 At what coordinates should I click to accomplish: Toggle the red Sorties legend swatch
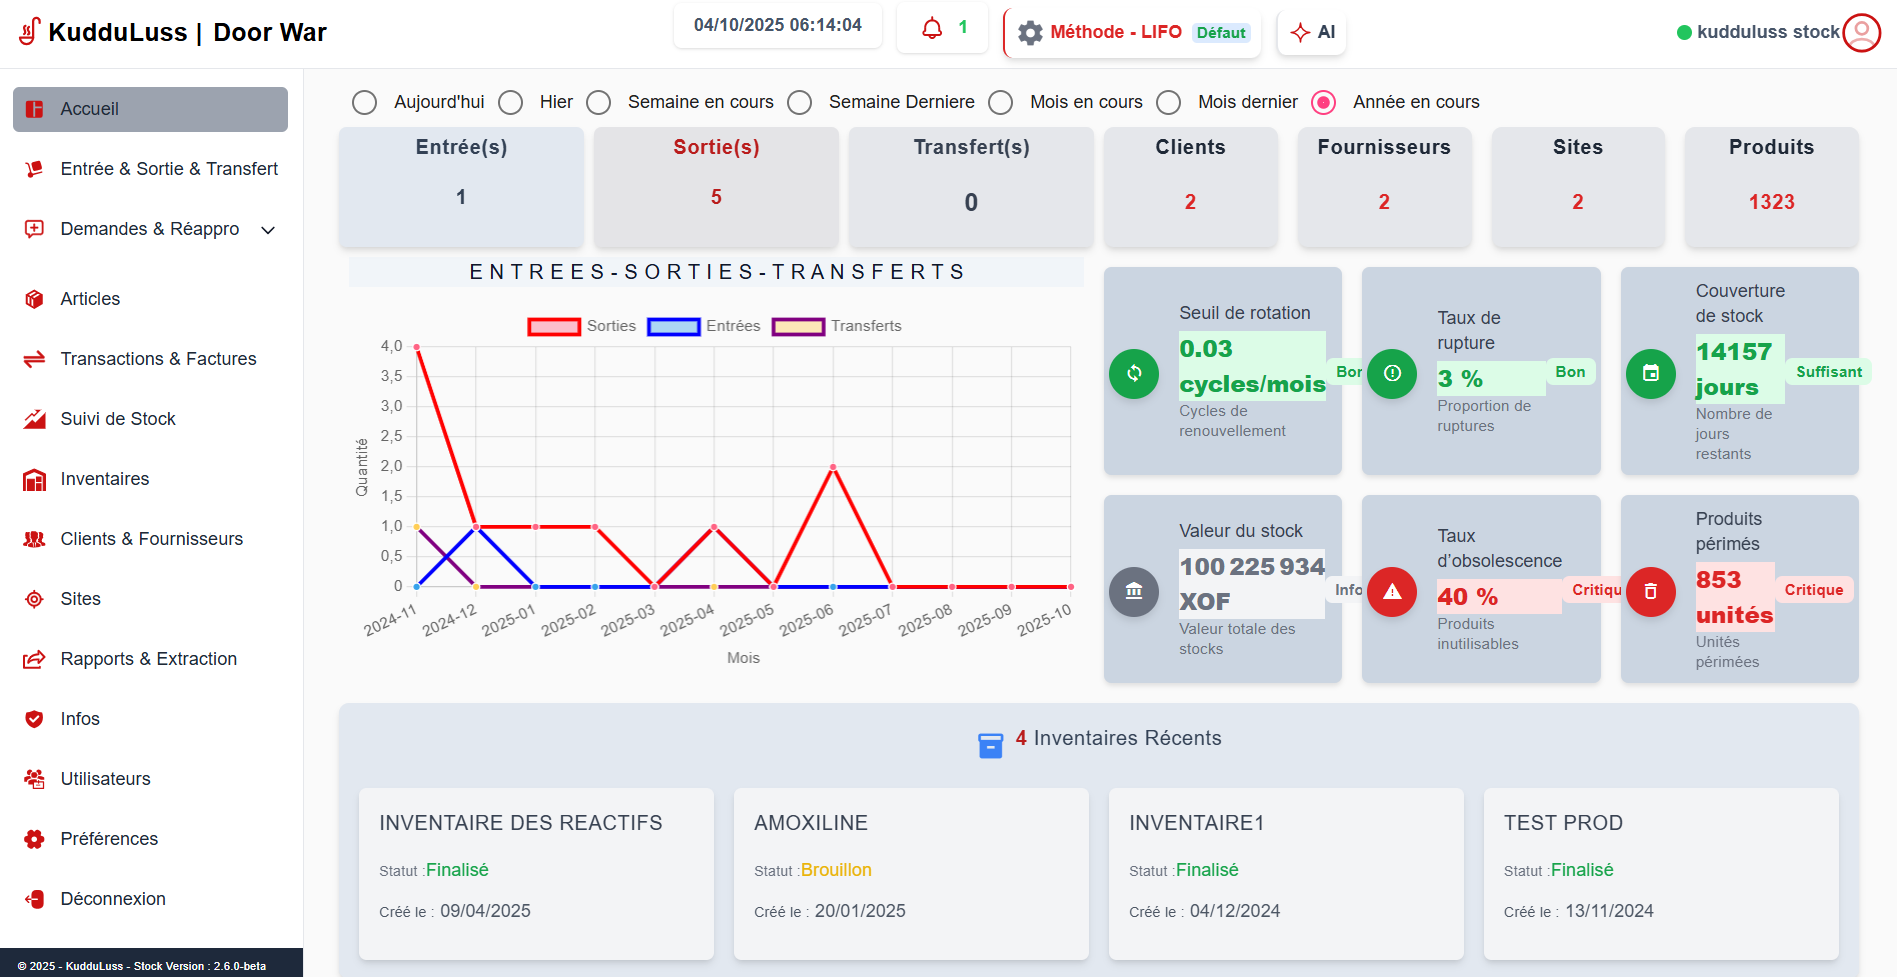point(554,327)
